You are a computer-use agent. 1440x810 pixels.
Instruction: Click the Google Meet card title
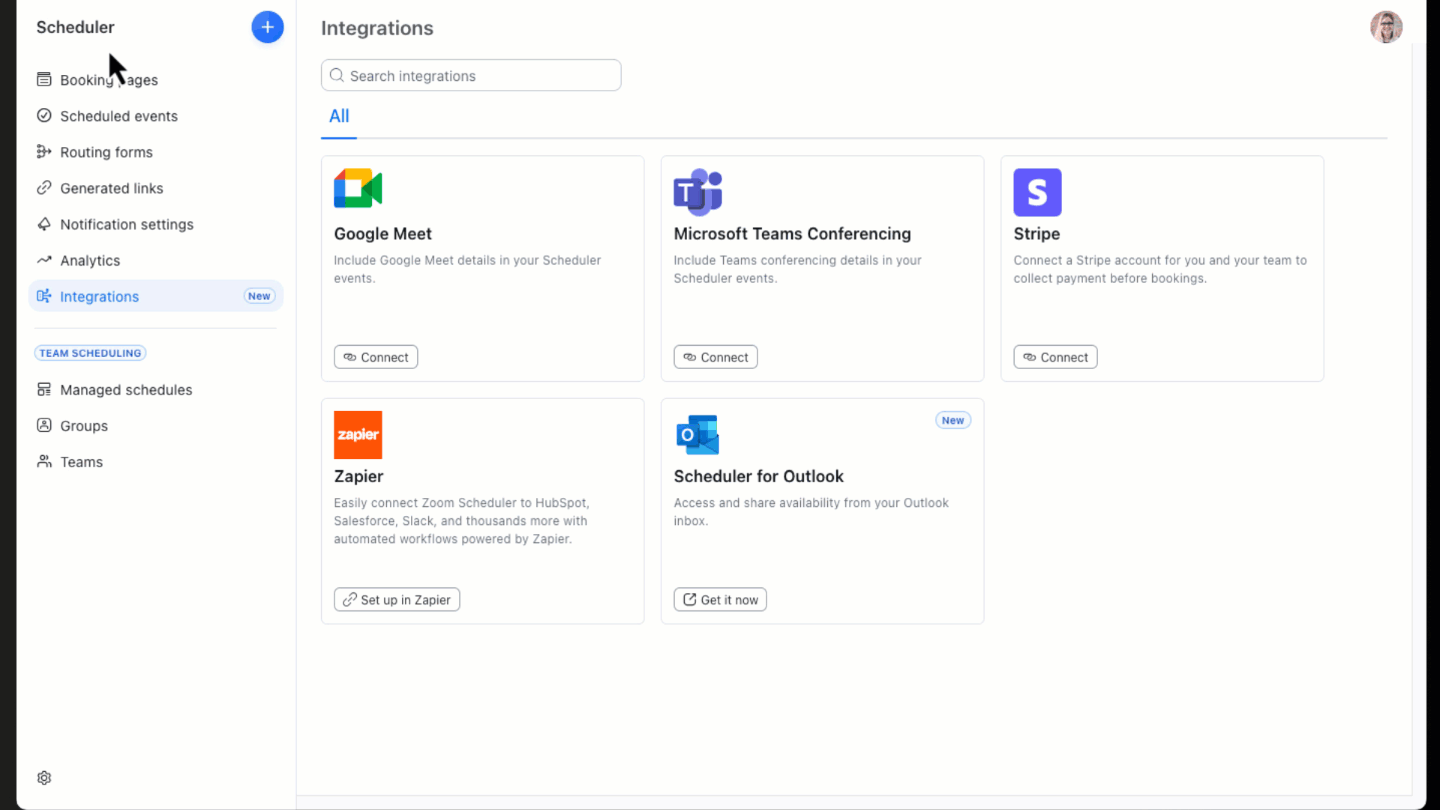(383, 234)
